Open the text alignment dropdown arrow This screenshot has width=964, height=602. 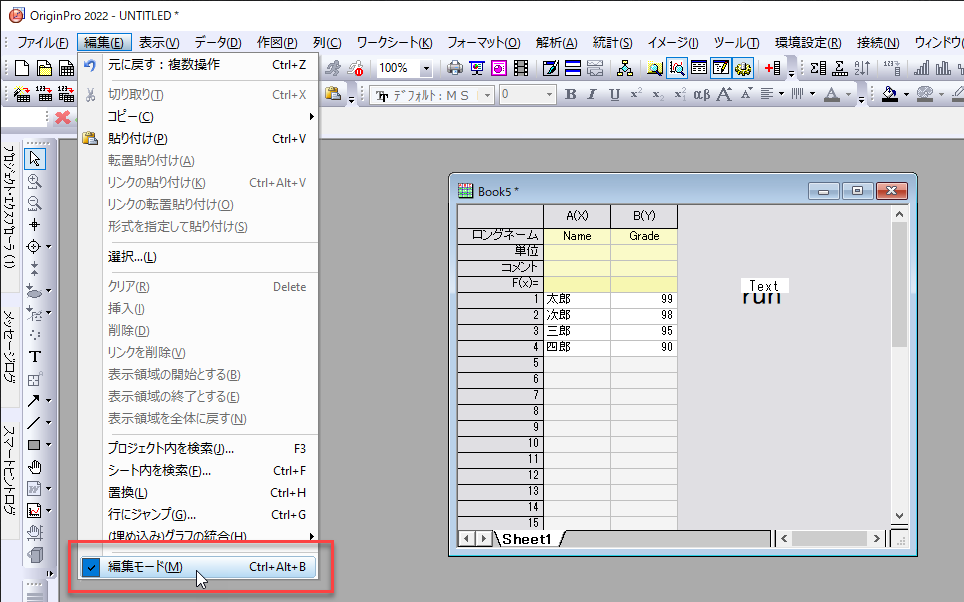pos(781,94)
